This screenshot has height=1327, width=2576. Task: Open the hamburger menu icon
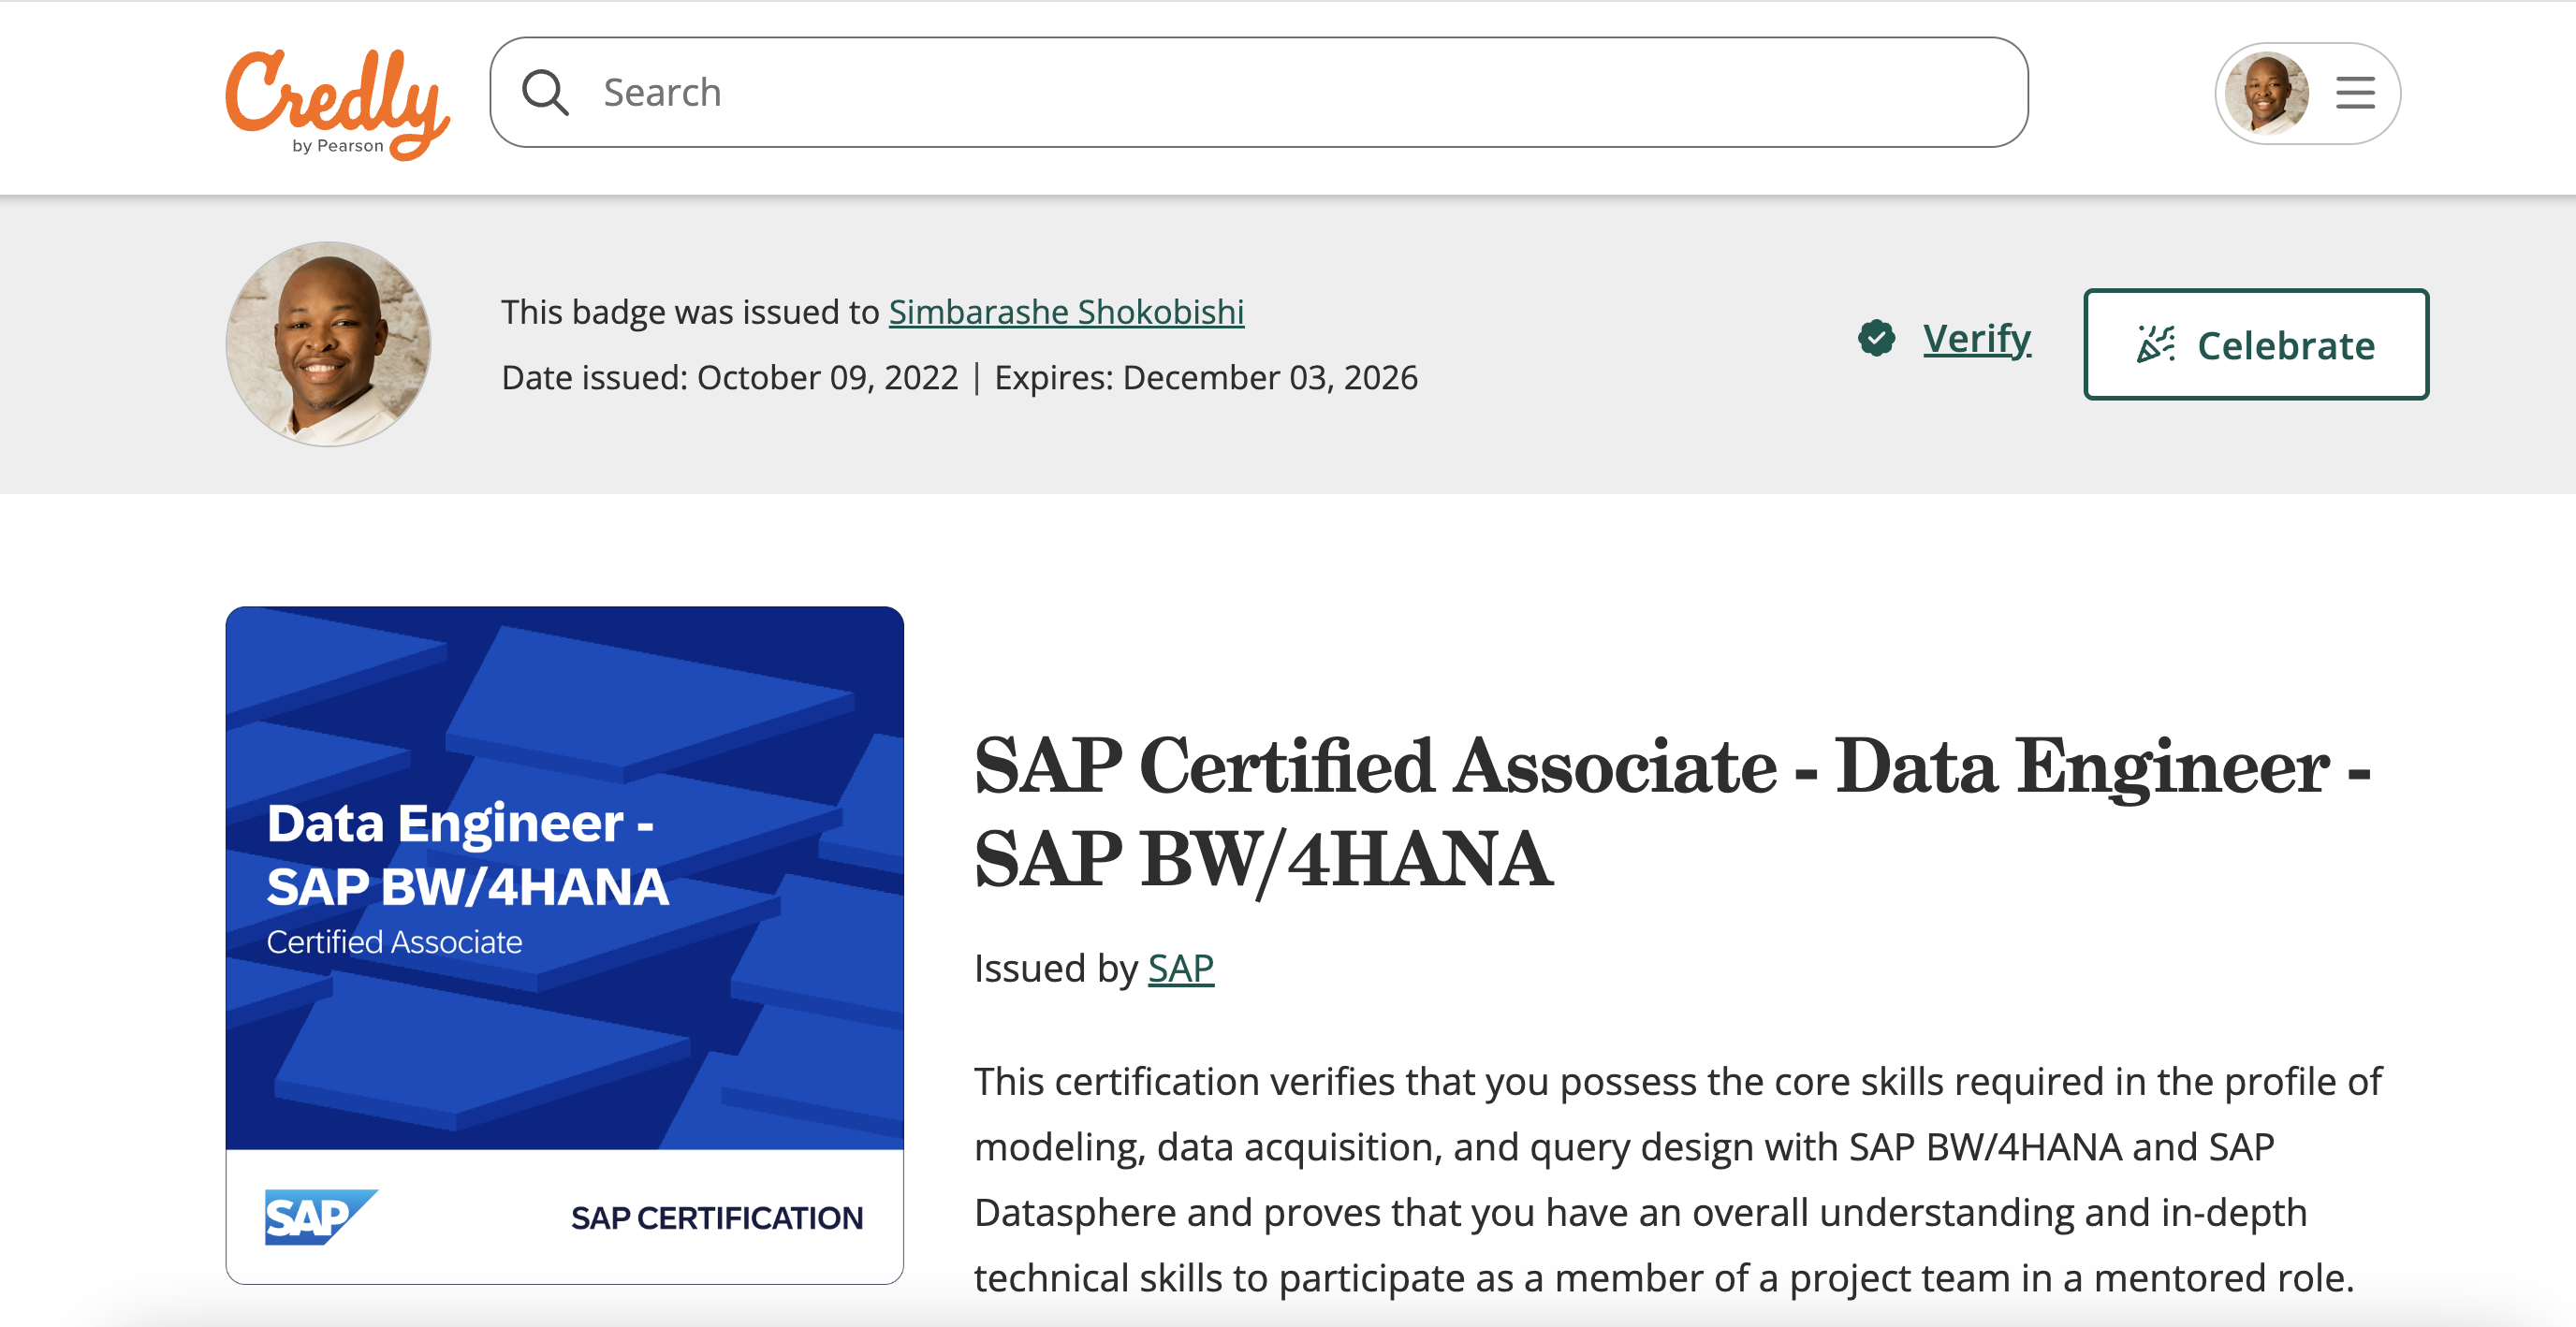click(x=2354, y=93)
